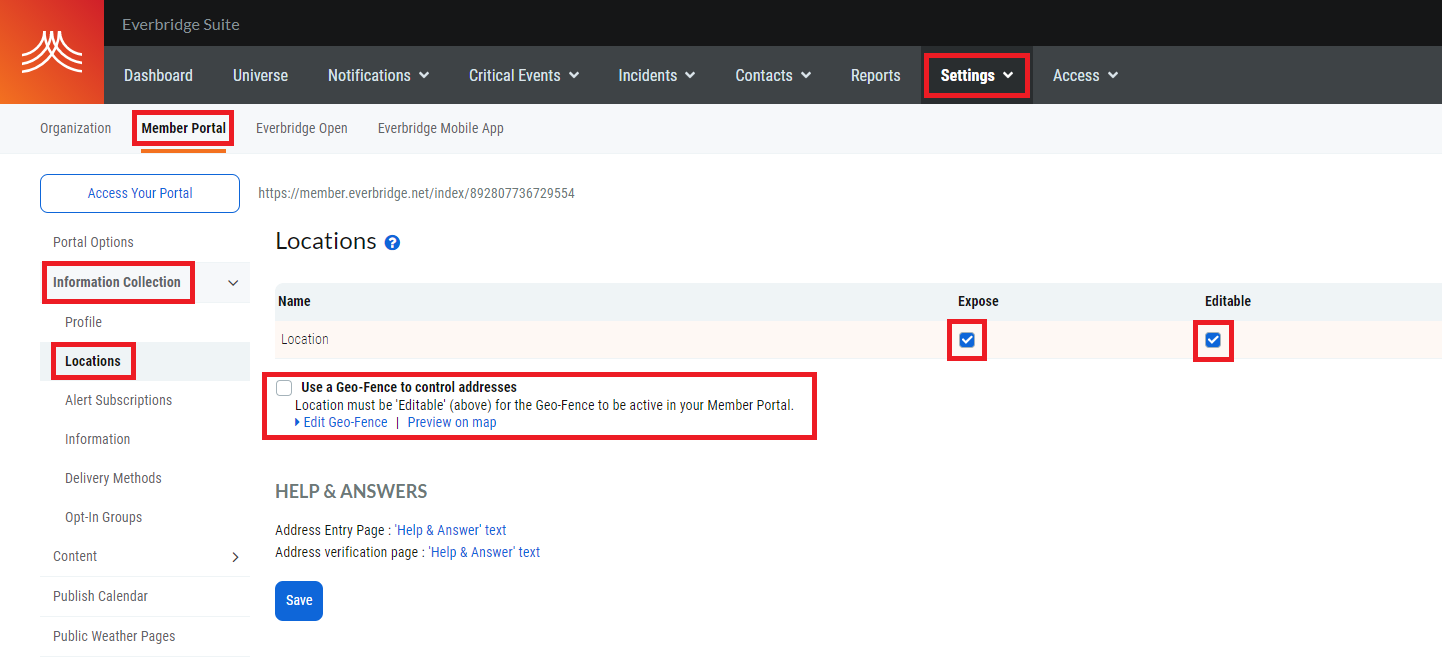Open Alert Subscriptions in the sidebar
The image size is (1442, 665).
pyautogui.click(x=118, y=400)
